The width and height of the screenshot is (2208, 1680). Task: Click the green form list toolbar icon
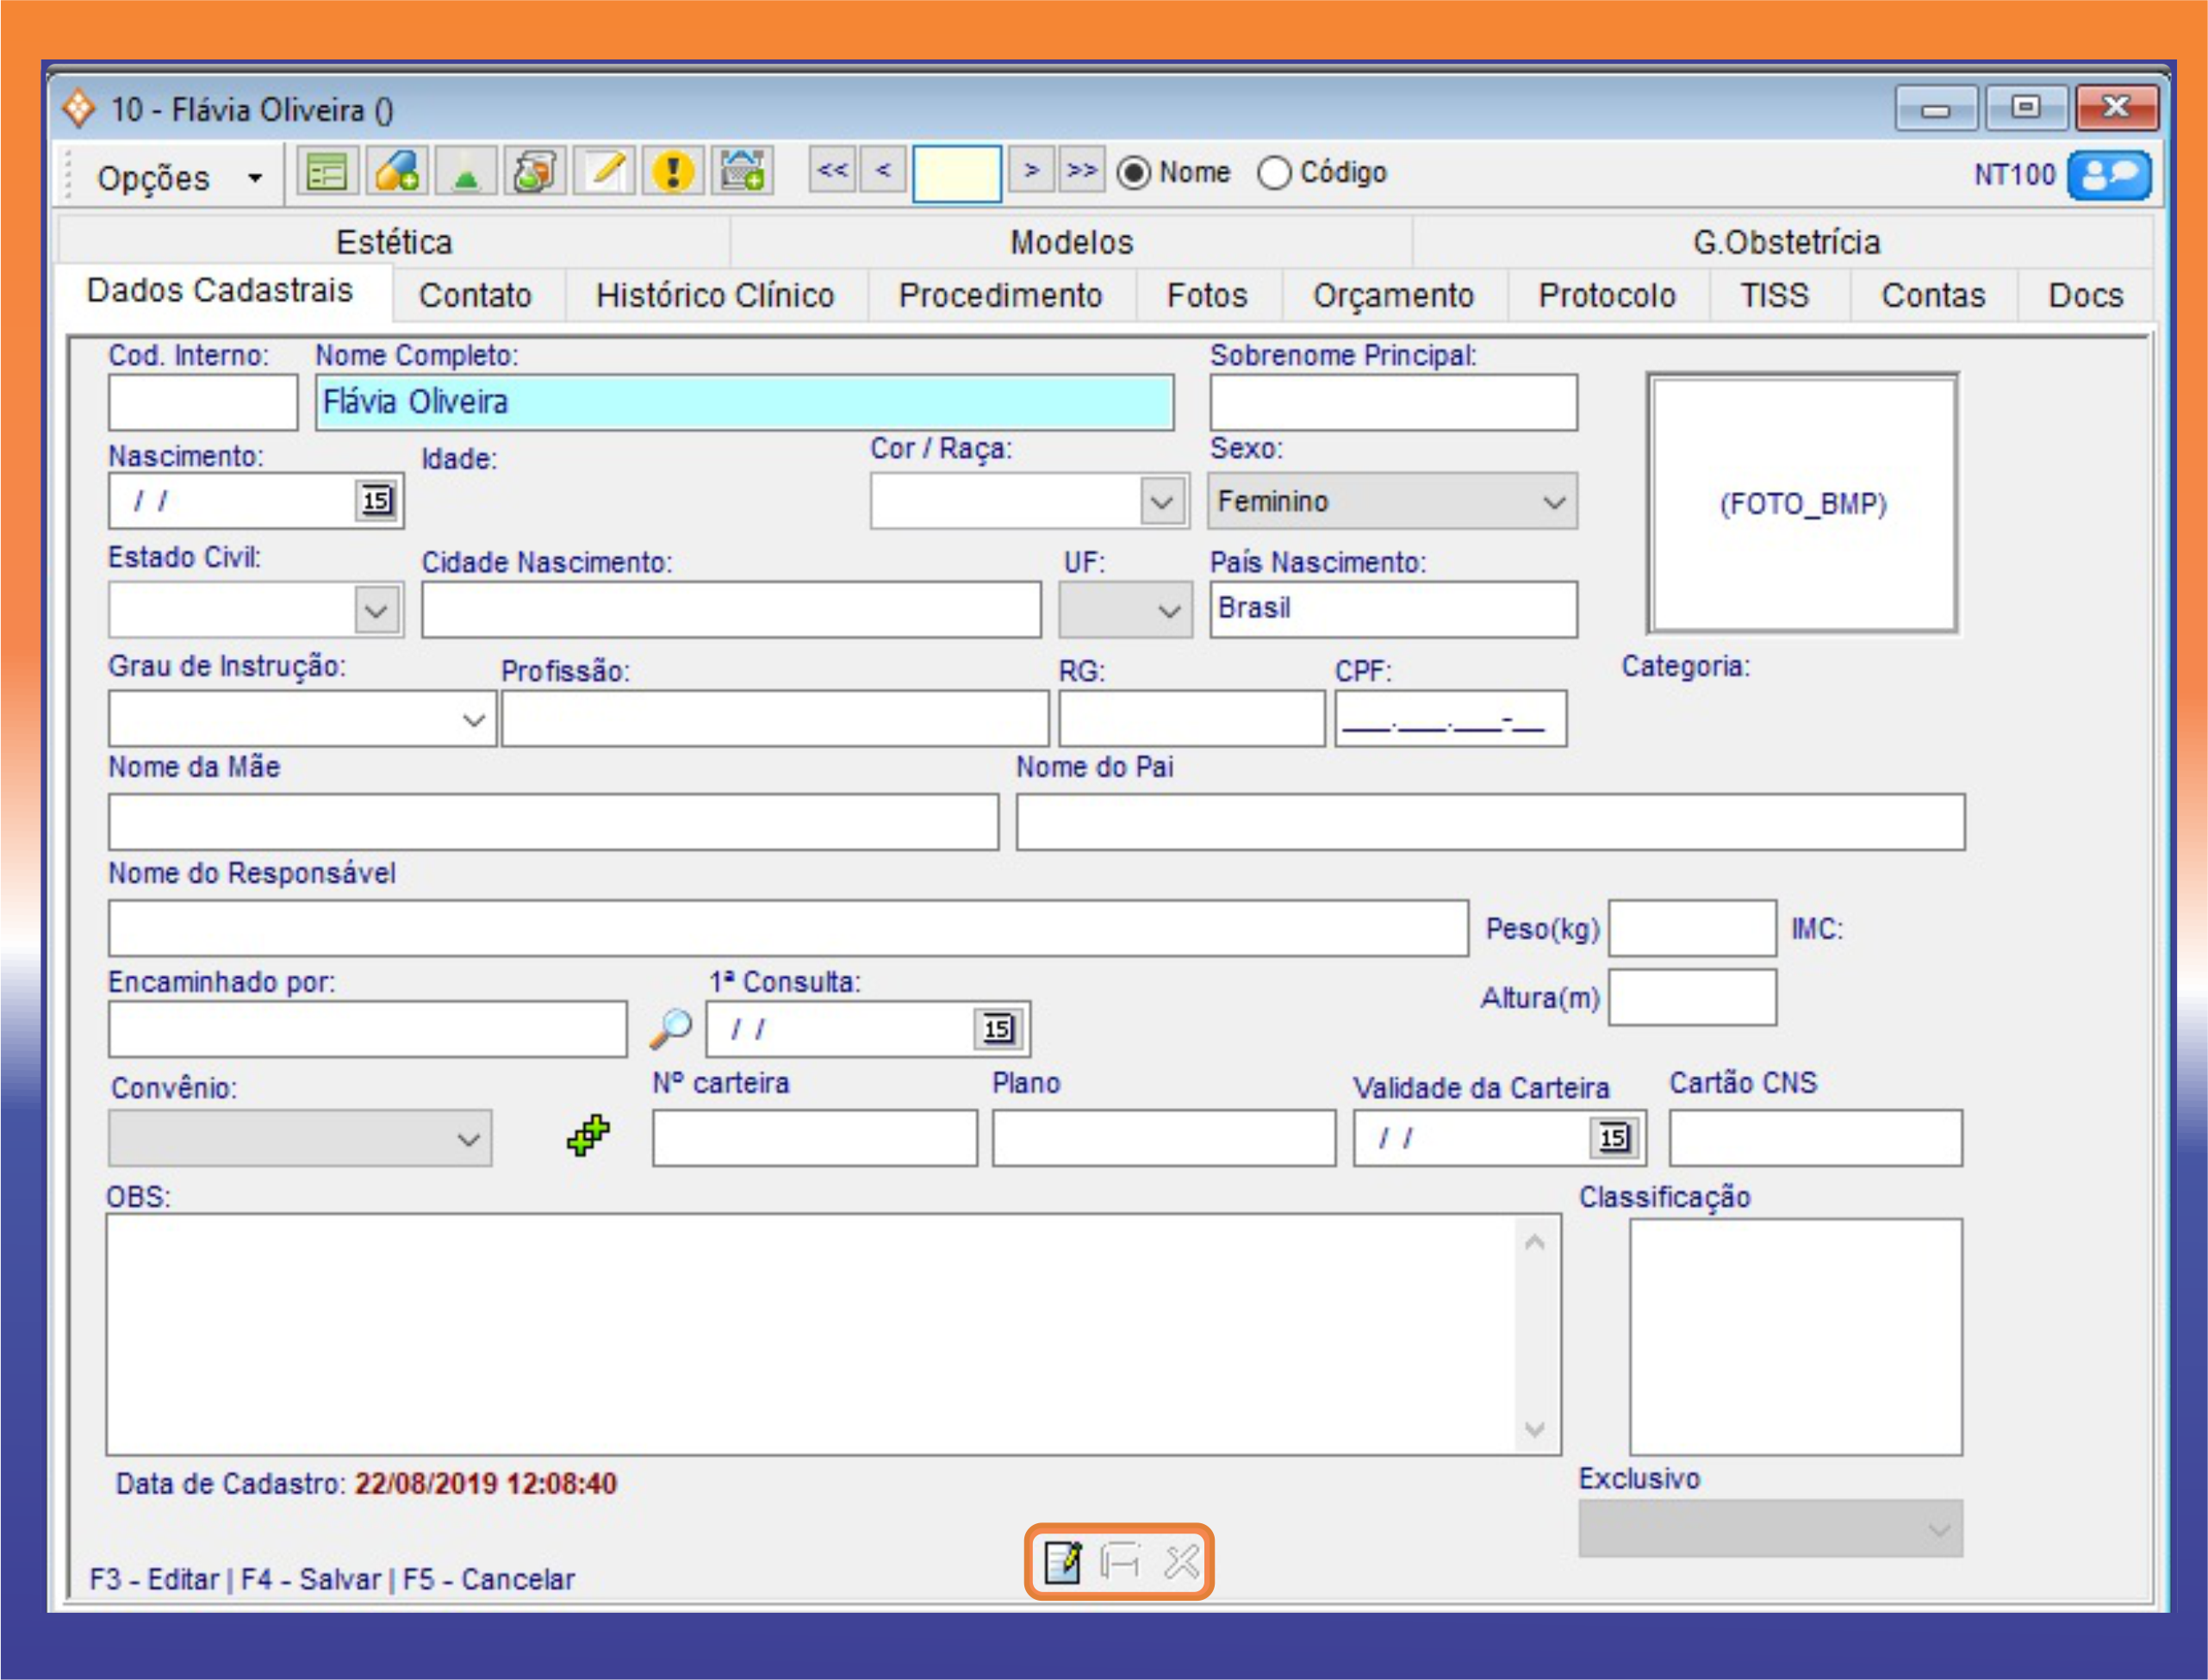[x=327, y=172]
